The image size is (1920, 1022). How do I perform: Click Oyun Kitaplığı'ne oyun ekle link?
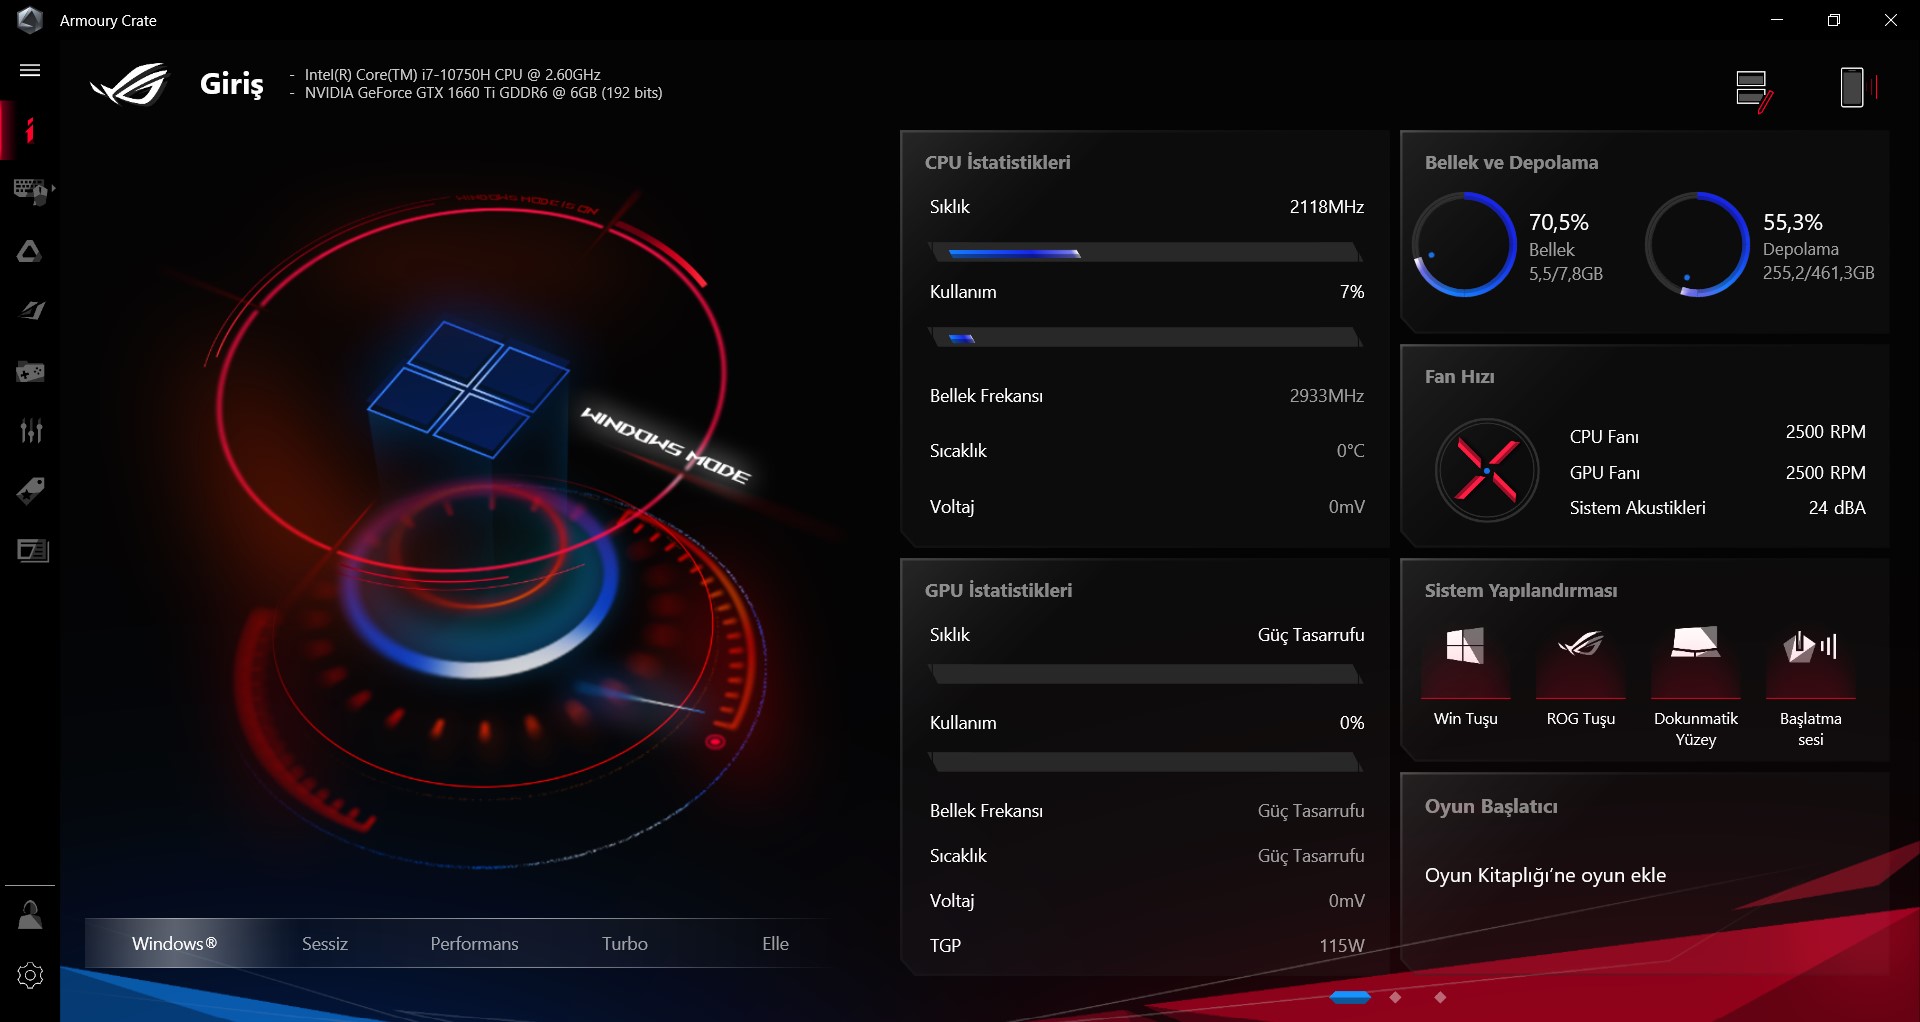click(x=1545, y=875)
